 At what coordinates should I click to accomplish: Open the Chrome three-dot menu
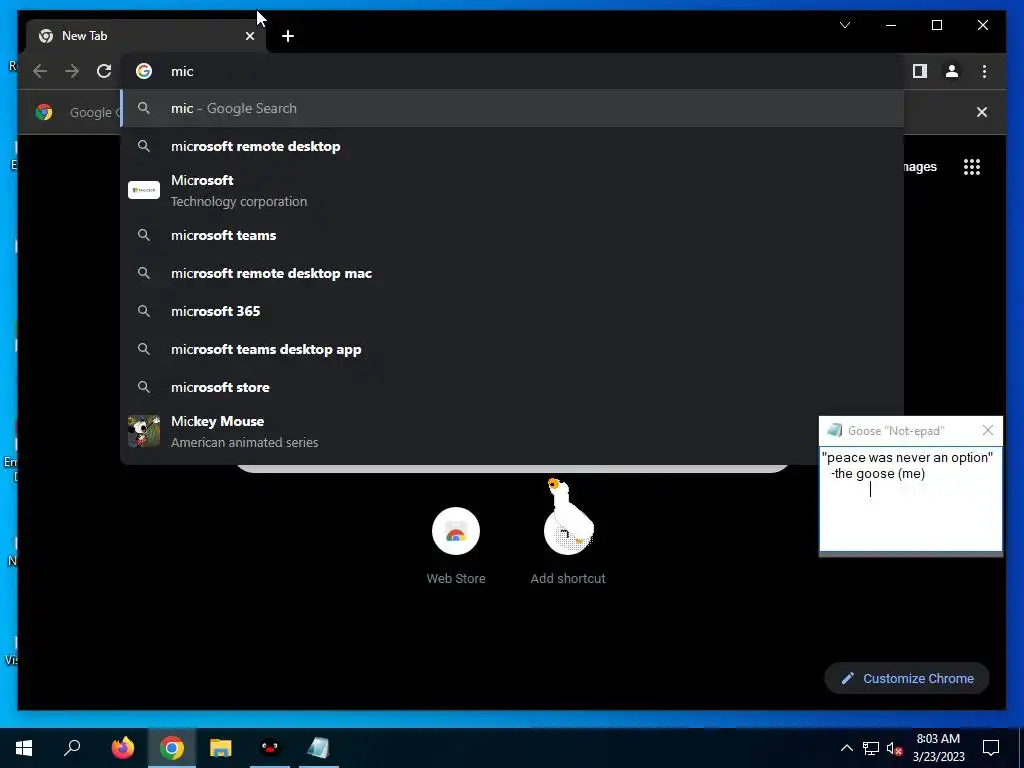point(984,71)
